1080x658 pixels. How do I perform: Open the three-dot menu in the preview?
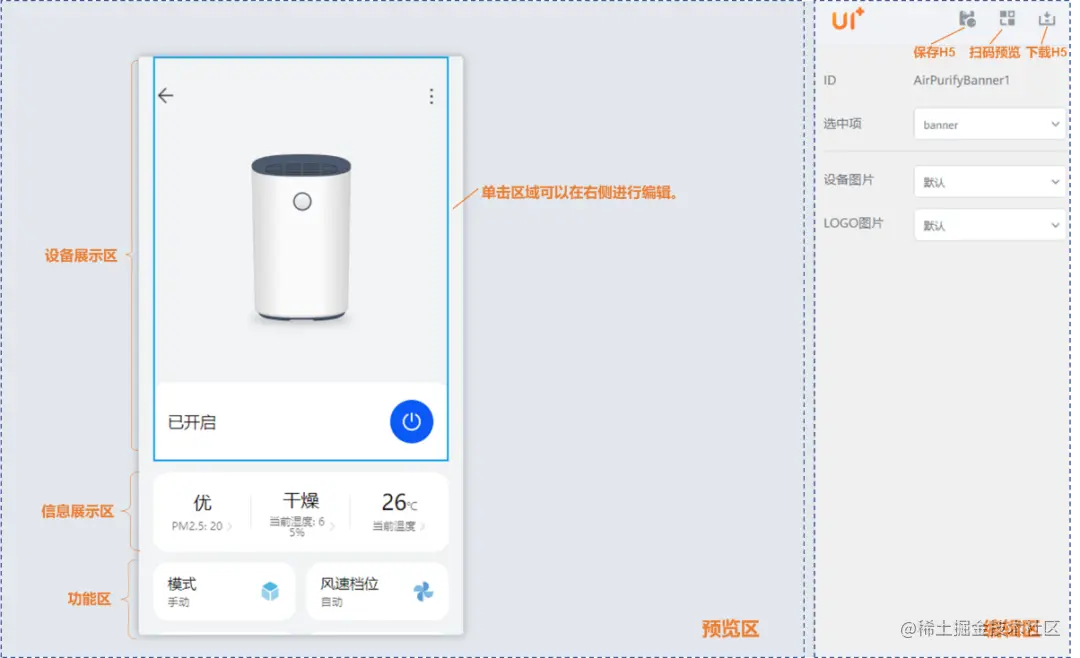[x=431, y=96]
